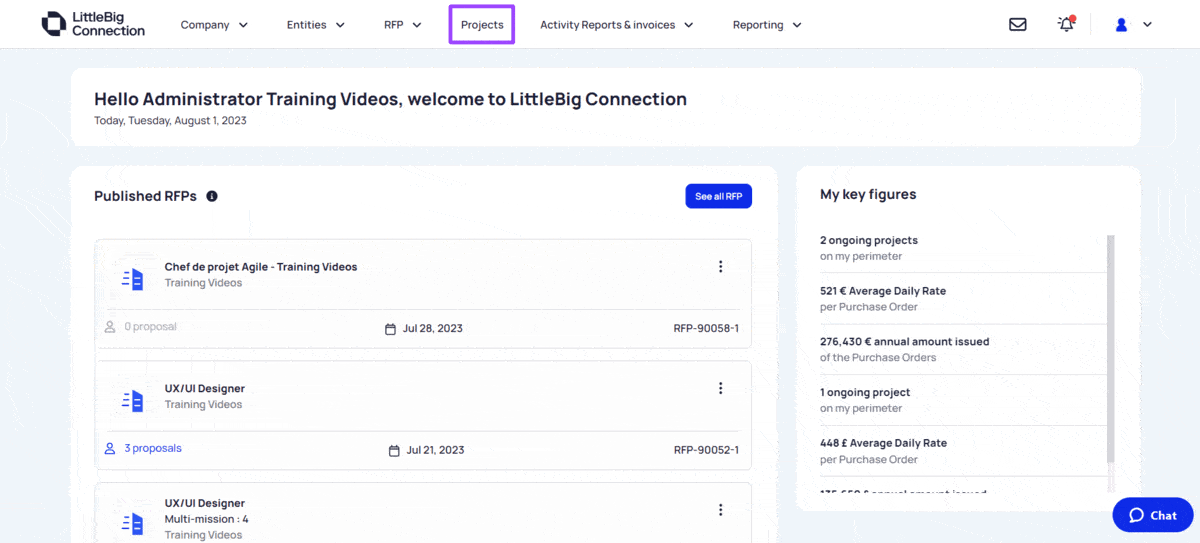Image resolution: width=1200 pixels, height=543 pixels.
Task: Click calendar icon beside Jul 21, 2023
Action: click(x=394, y=450)
